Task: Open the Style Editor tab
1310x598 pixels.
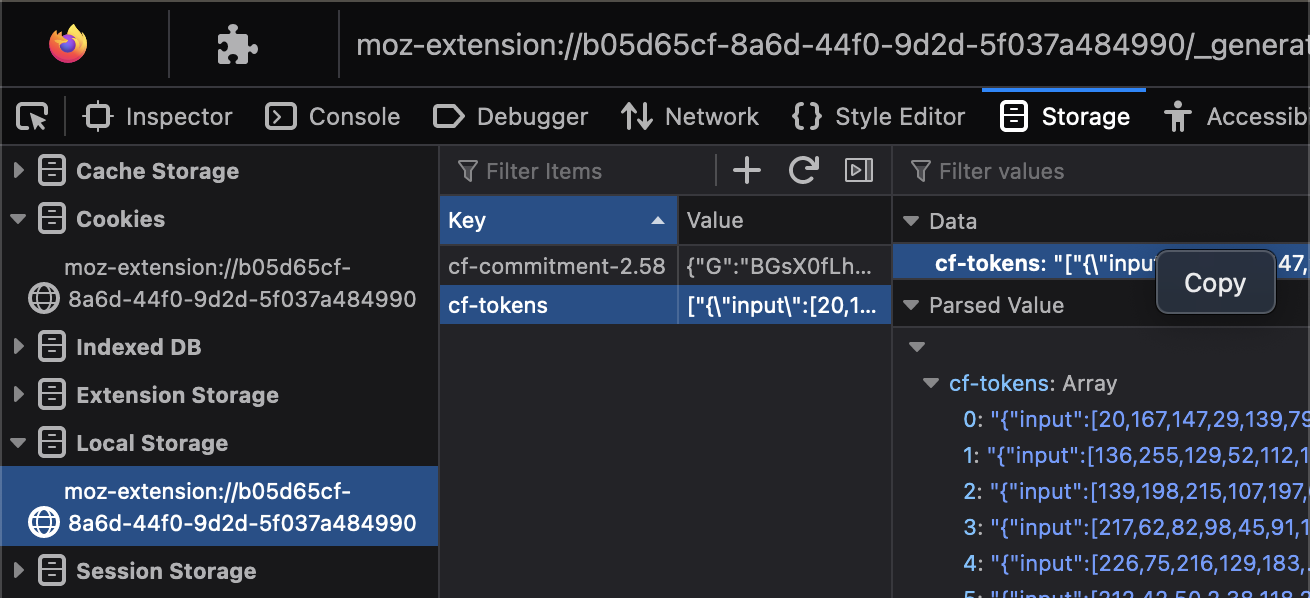Action: (879, 117)
